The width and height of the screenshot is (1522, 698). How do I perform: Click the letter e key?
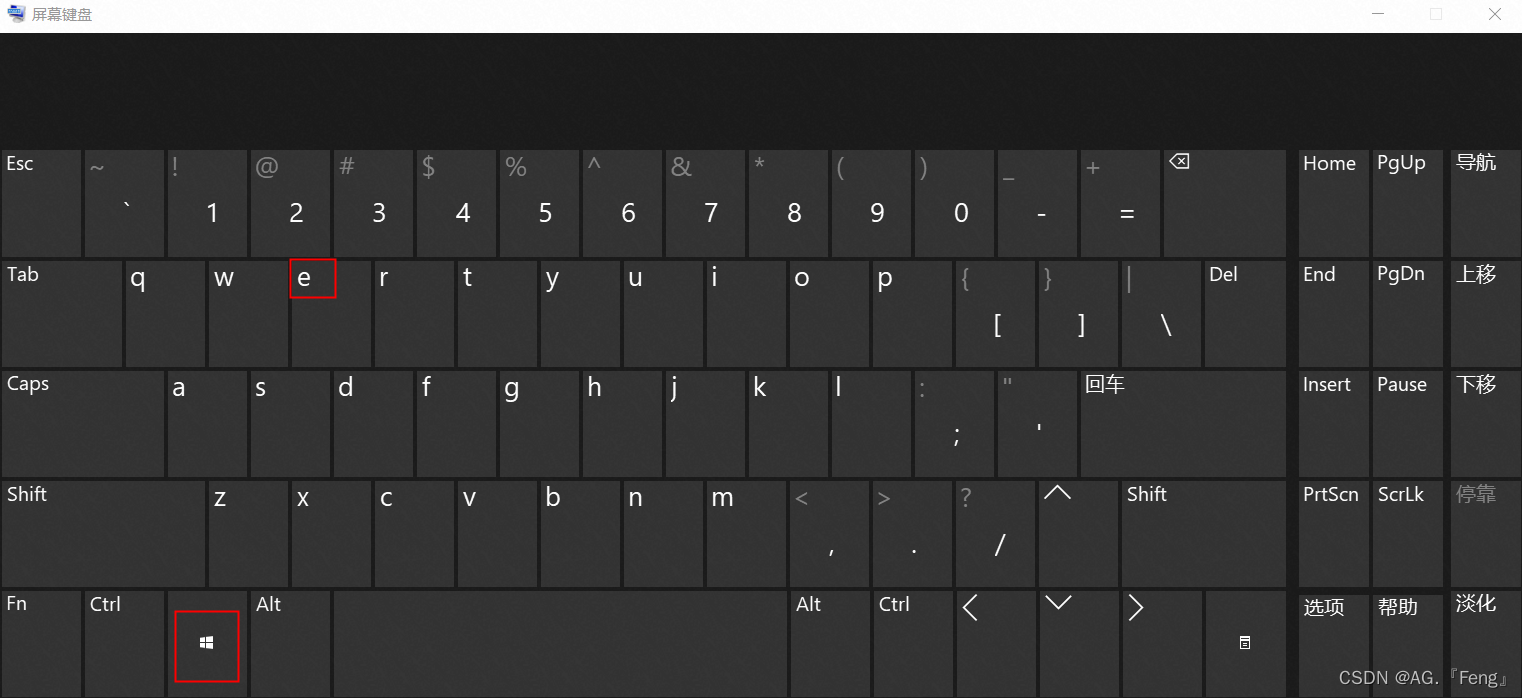[x=331, y=312]
